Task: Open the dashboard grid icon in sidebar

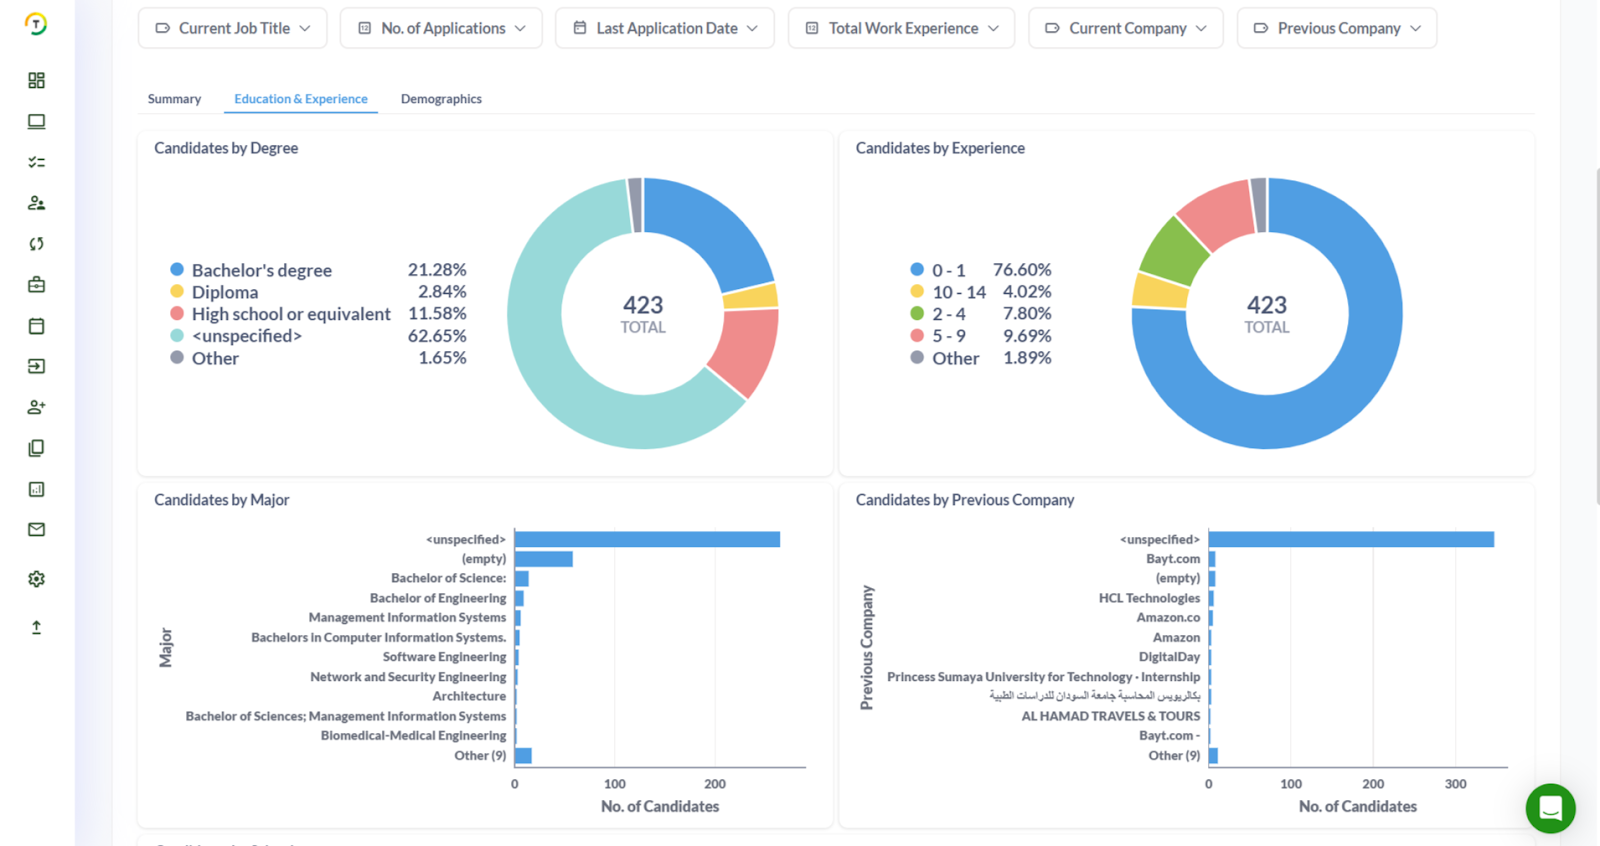Action: (36, 80)
